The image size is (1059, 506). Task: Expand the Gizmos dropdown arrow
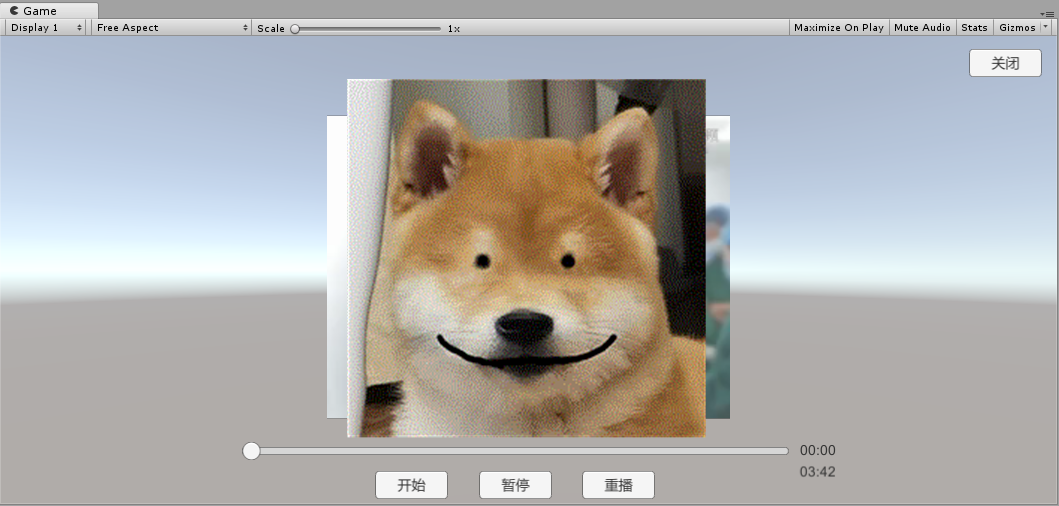[1046, 27]
